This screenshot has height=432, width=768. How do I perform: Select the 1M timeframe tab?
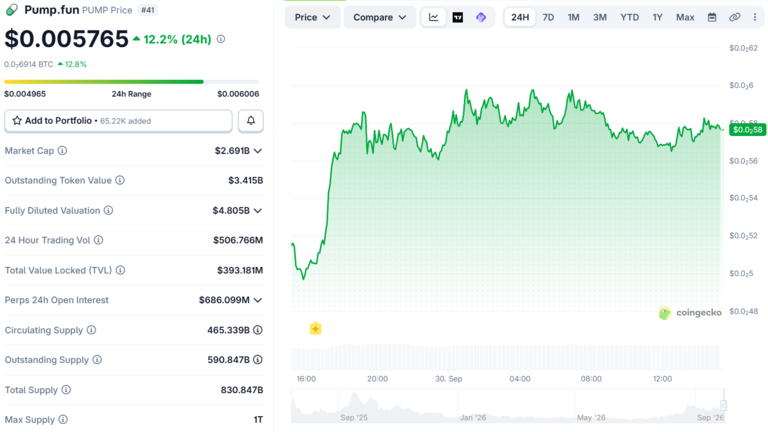click(574, 17)
